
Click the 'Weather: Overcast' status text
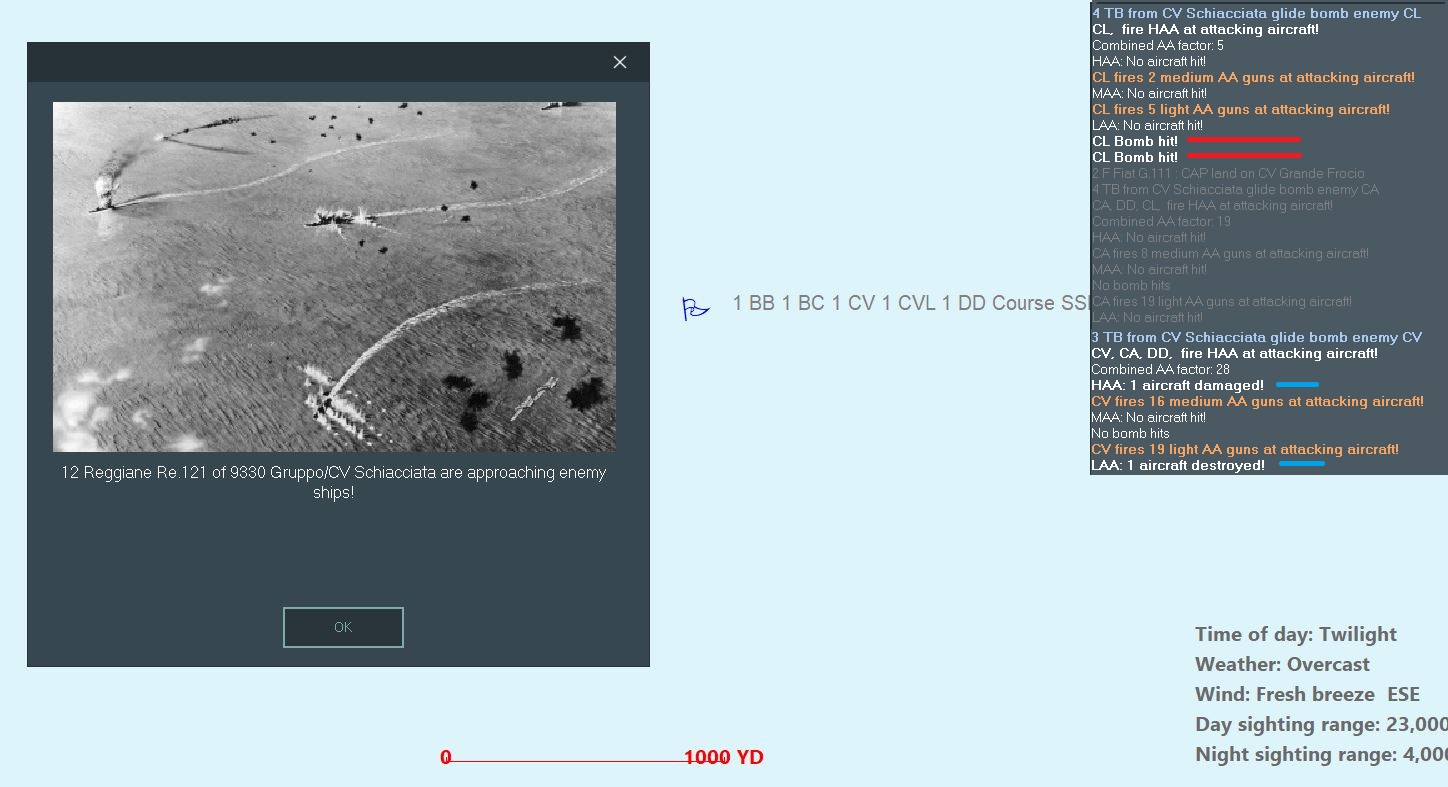[1282, 664]
